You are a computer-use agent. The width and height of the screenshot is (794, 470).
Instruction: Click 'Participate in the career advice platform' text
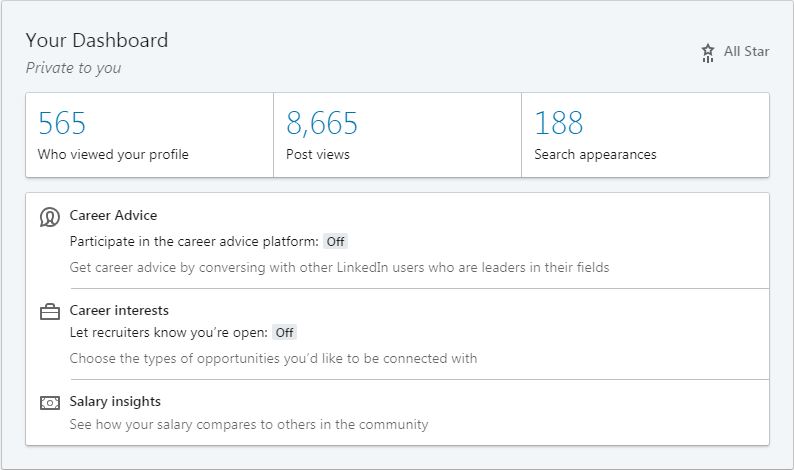[194, 242]
